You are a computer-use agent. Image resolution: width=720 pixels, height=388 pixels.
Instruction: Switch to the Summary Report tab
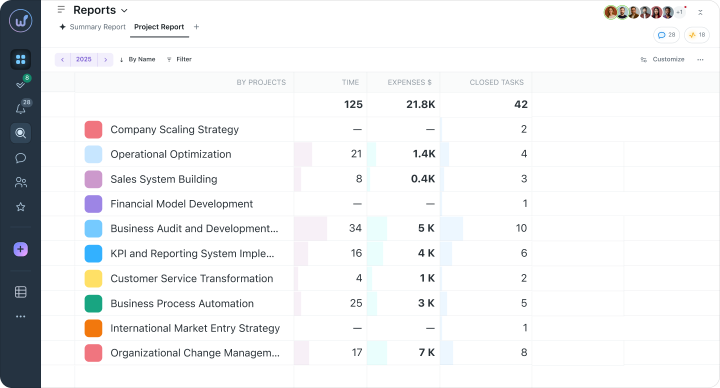point(92,27)
